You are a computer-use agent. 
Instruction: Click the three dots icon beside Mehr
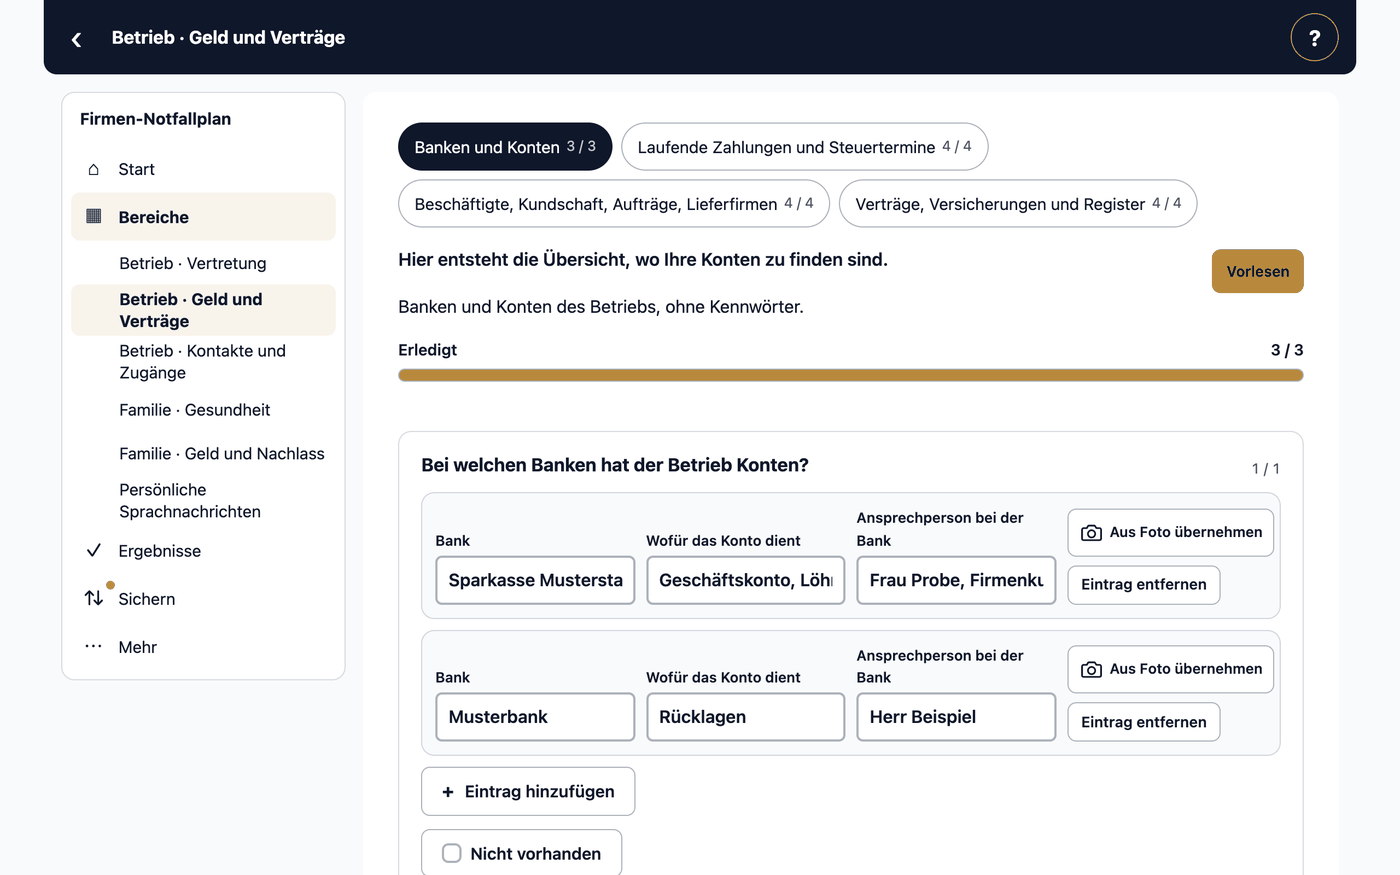(94, 646)
